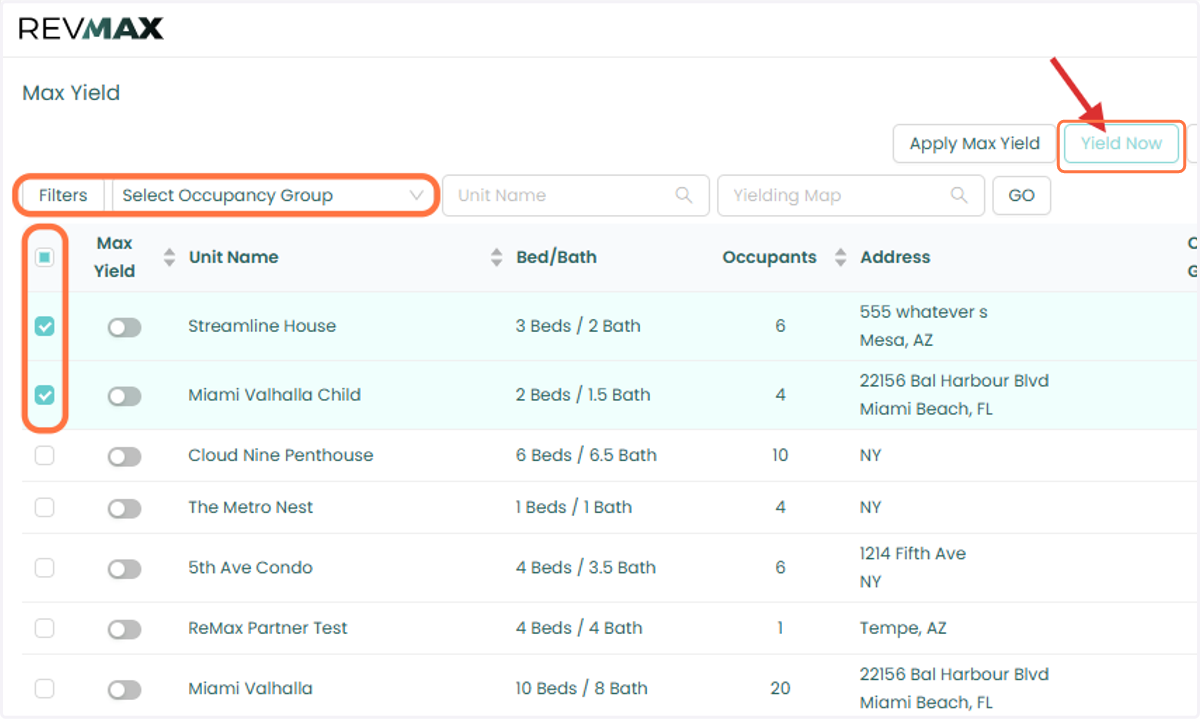This screenshot has height=719, width=1200.
Task: Click the Cloud Nine Penthouse unit name
Action: (280, 455)
